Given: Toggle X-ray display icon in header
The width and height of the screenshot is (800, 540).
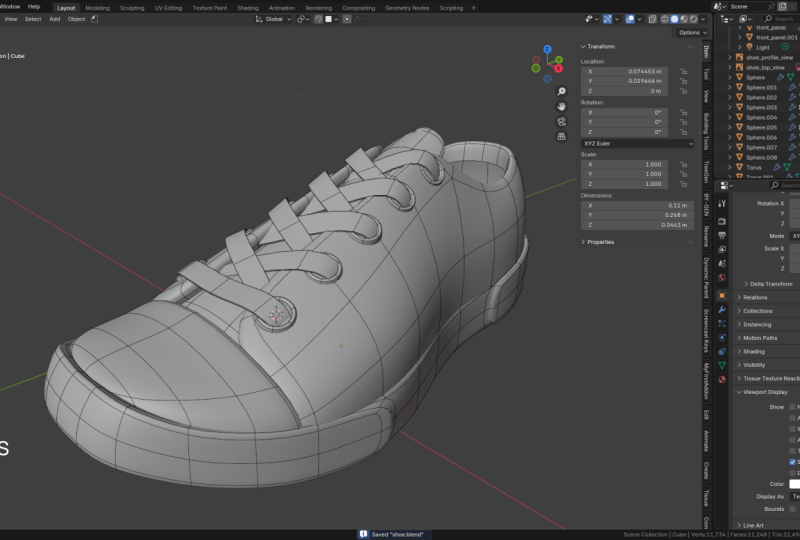Looking at the screenshot, I should tap(652, 19).
